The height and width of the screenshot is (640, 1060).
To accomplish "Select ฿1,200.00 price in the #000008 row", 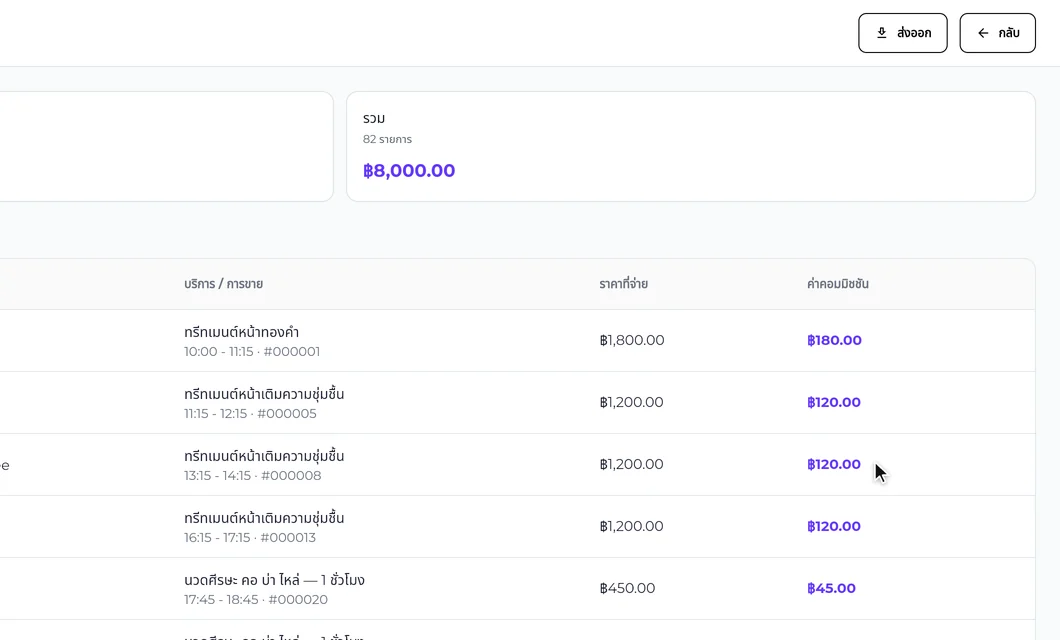I will [631, 465].
